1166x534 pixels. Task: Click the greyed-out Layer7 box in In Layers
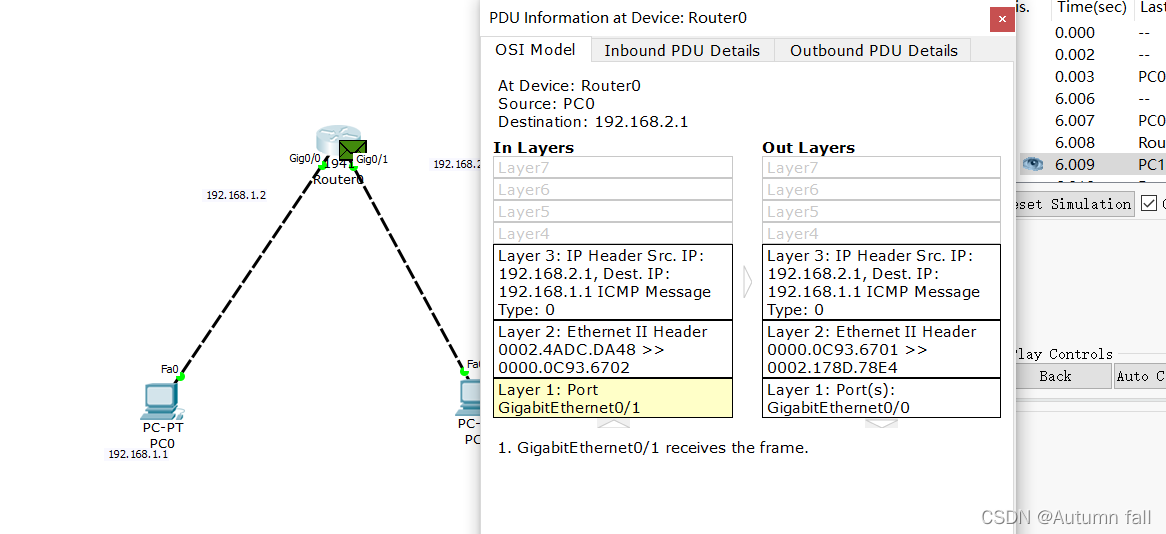pos(613,167)
